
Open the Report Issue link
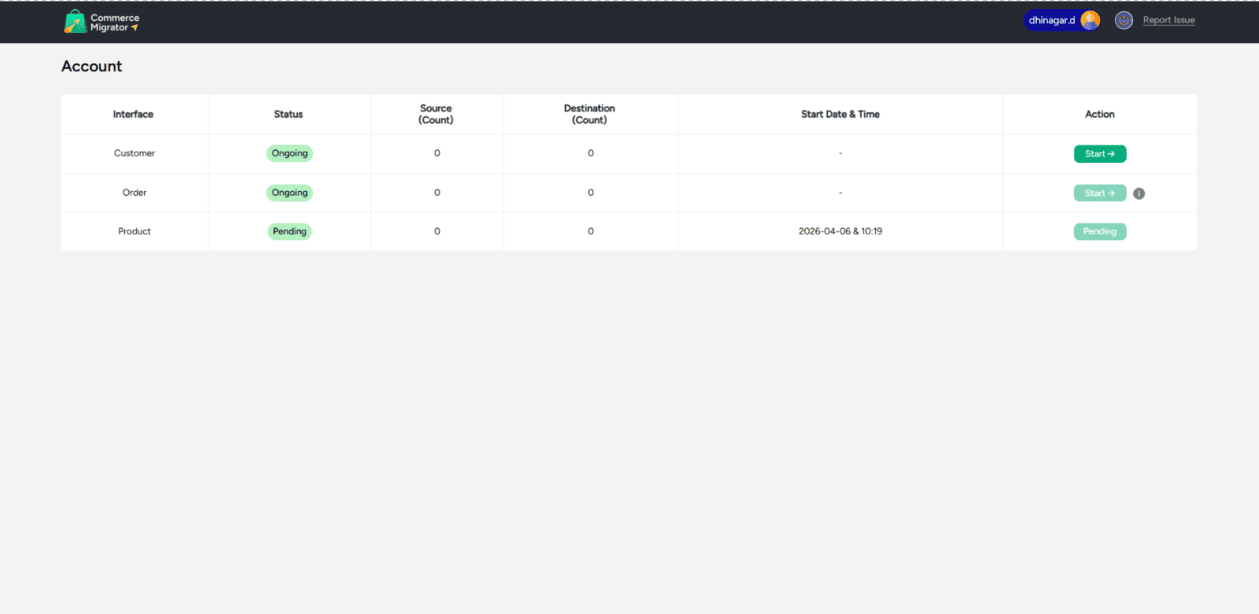tap(1168, 20)
